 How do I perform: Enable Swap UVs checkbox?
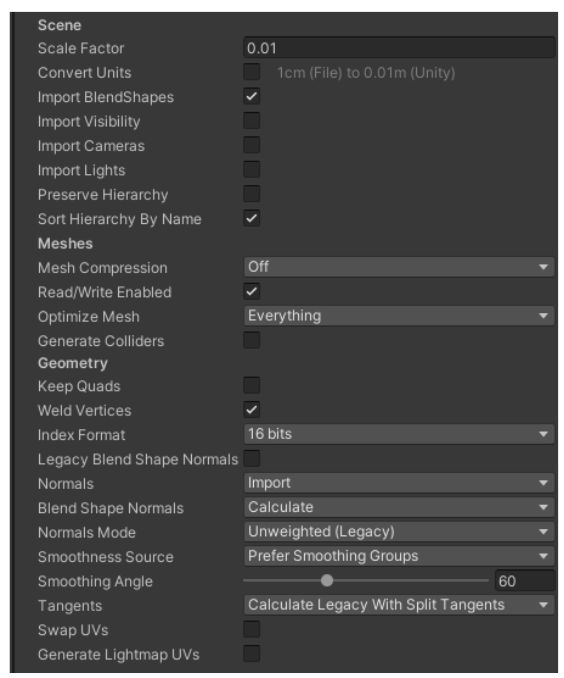[252, 630]
